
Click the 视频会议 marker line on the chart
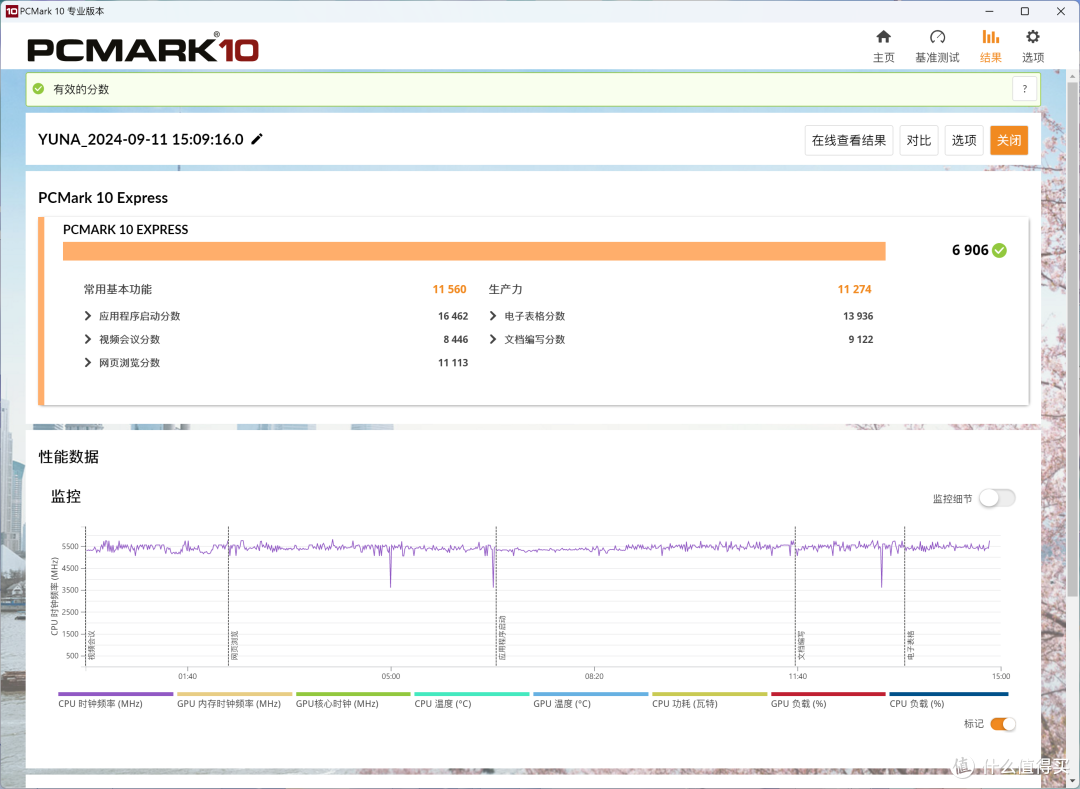click(x=85, y=596)
